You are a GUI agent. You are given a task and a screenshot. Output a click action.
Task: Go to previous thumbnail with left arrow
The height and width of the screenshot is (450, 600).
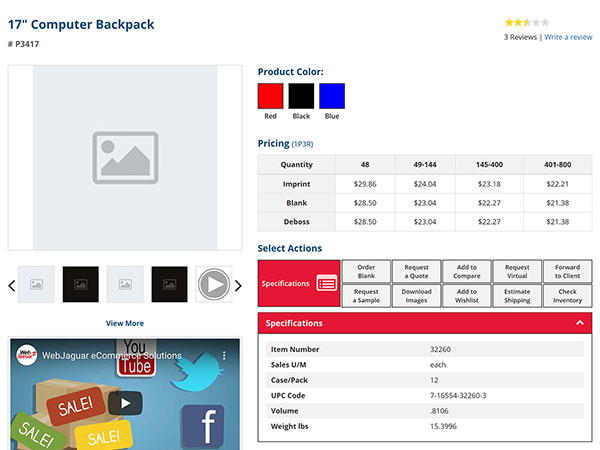click(x=12, y=286)
